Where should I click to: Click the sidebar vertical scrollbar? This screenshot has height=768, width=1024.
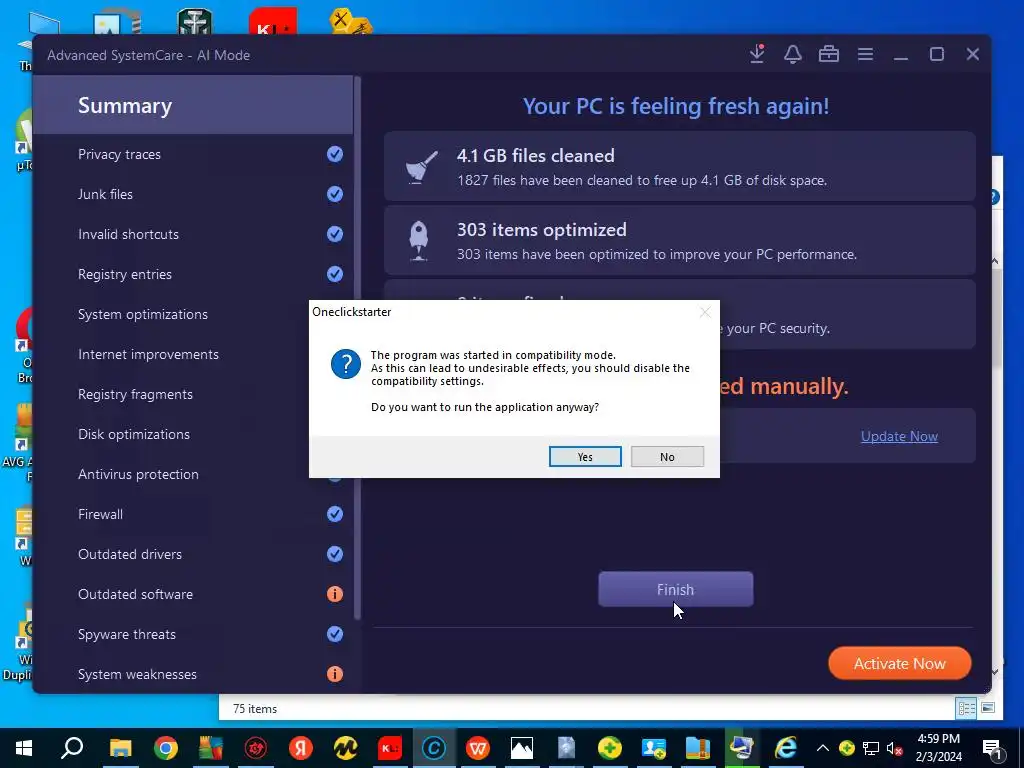coord(357,347)
